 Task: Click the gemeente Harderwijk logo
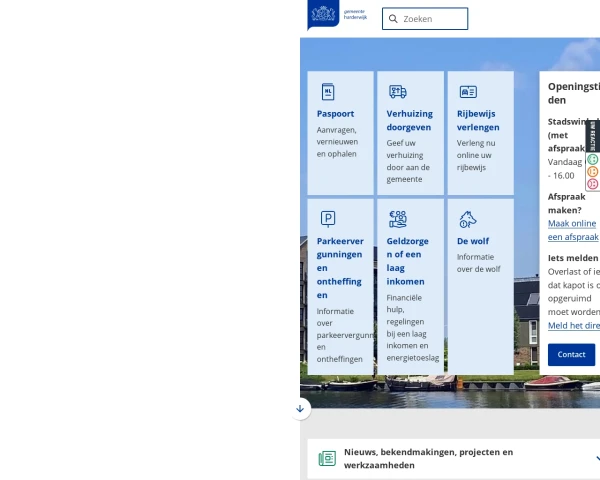point(338,15)
